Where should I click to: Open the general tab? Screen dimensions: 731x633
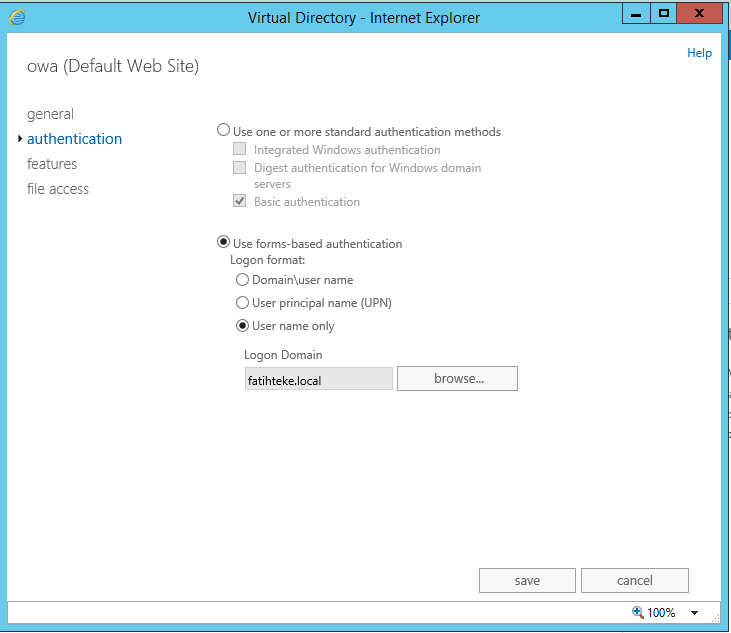50,114
